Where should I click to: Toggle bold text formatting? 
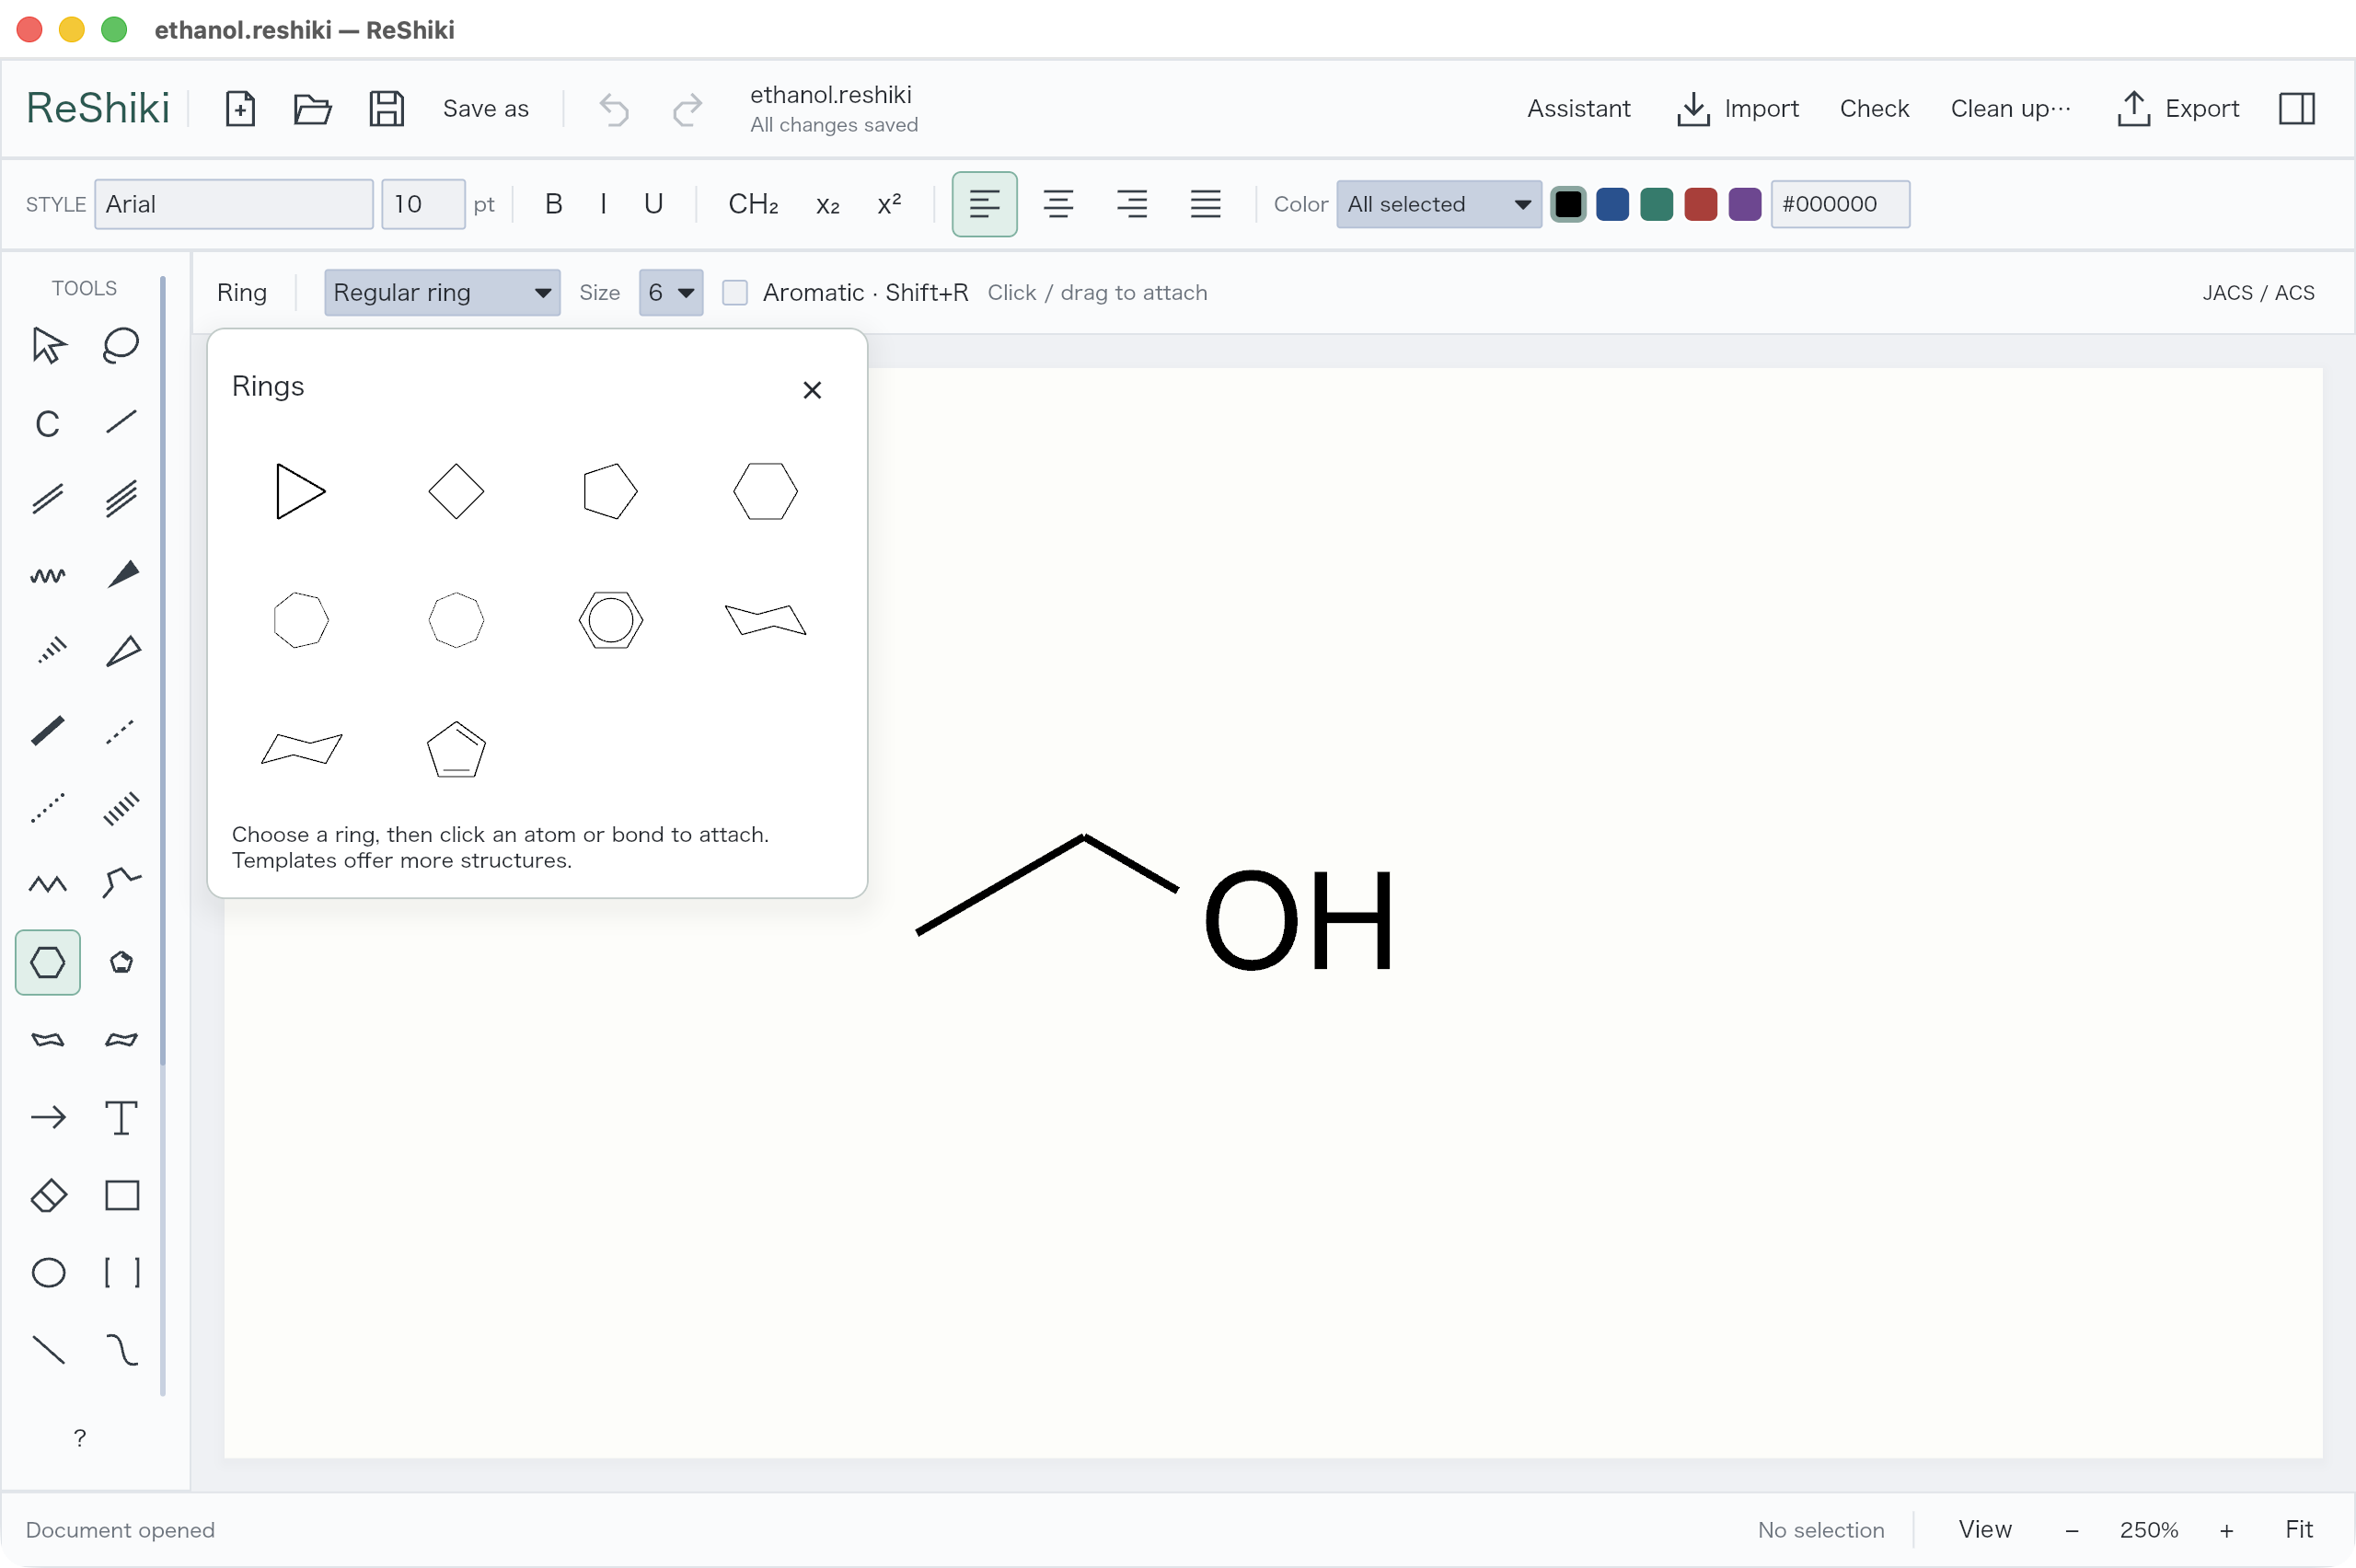(553, 204)
